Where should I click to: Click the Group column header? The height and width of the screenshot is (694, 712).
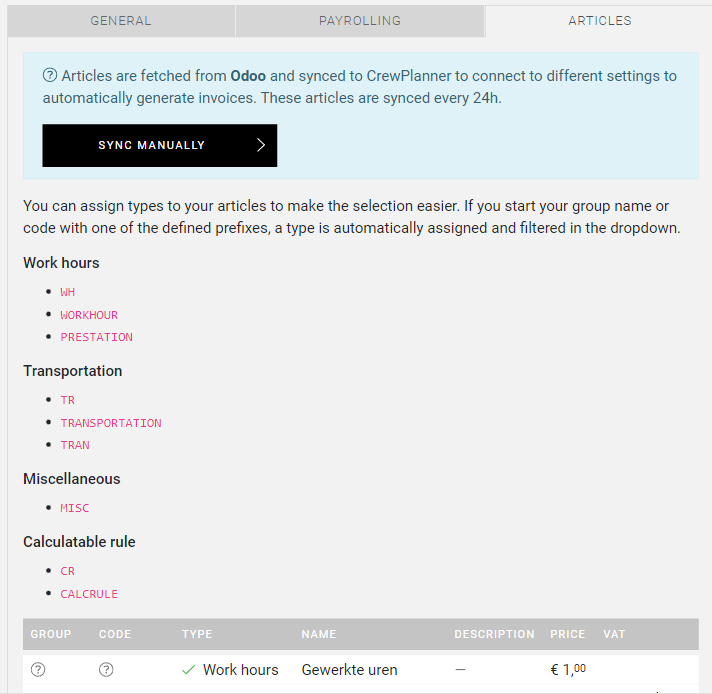[51, 634]
